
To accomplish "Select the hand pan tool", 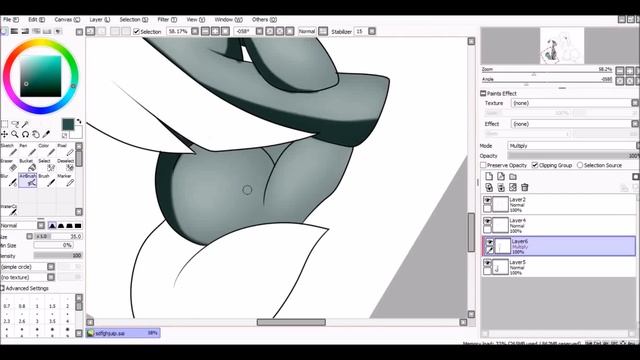I will [x=36, y=134].
